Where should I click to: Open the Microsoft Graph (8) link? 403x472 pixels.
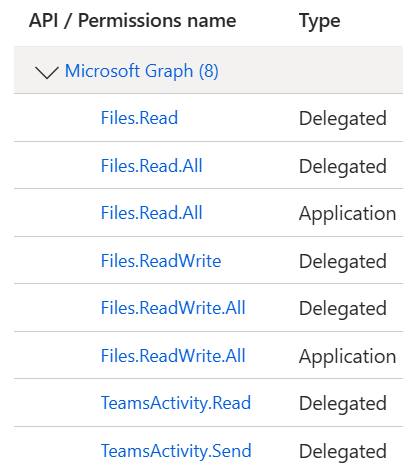coord(142,71)
